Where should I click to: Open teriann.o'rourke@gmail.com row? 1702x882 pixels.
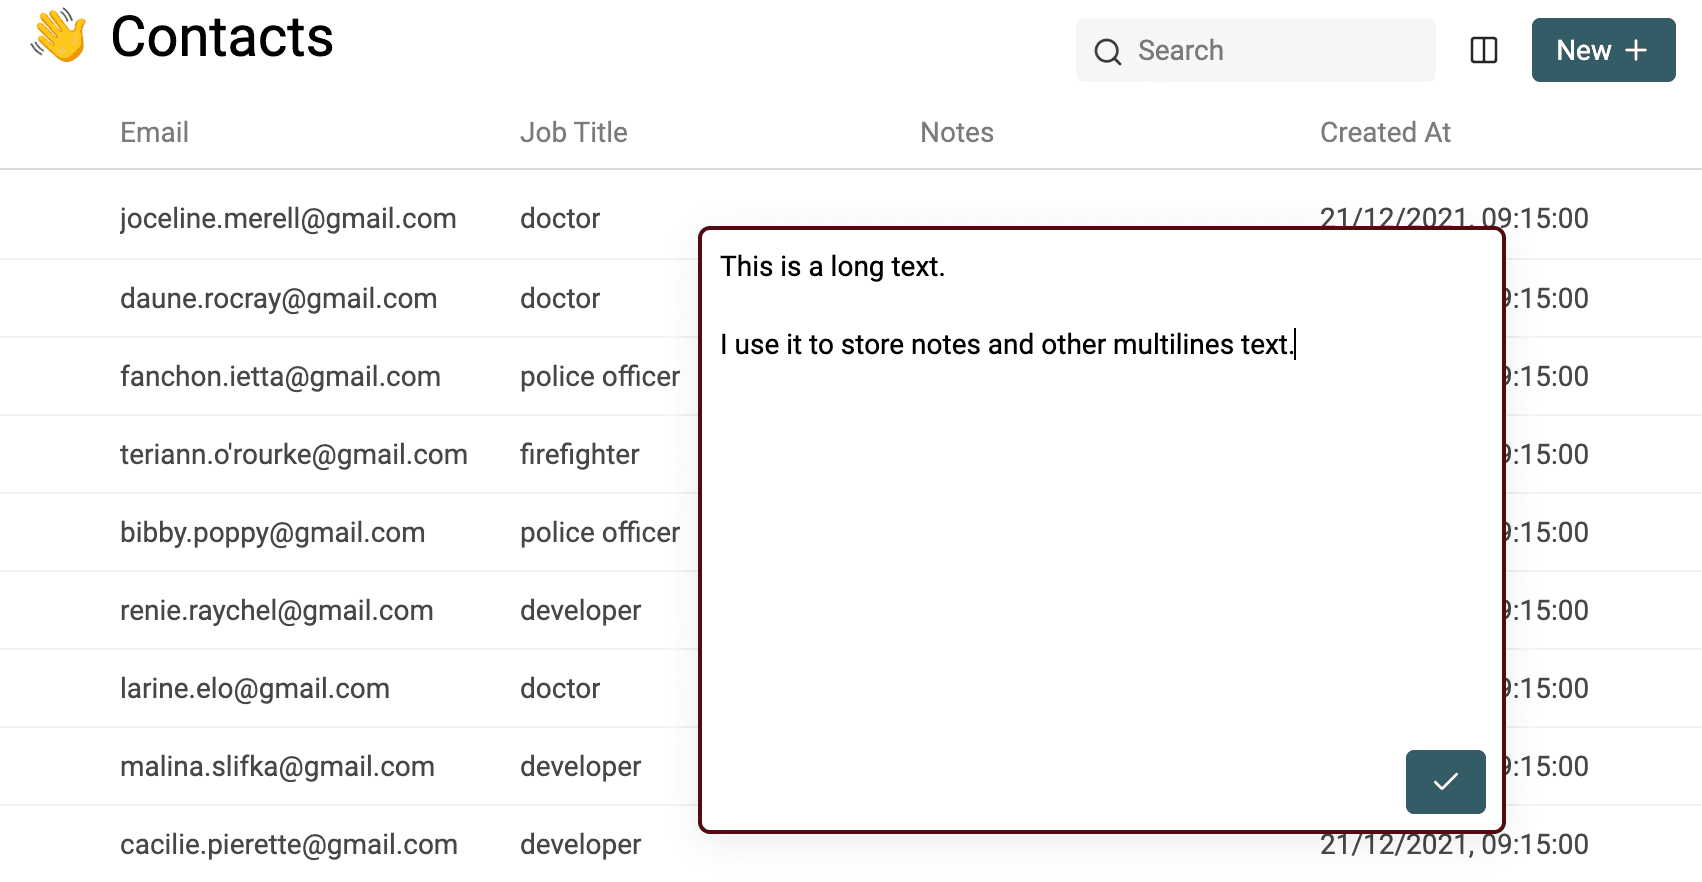[x=293, y=455]
